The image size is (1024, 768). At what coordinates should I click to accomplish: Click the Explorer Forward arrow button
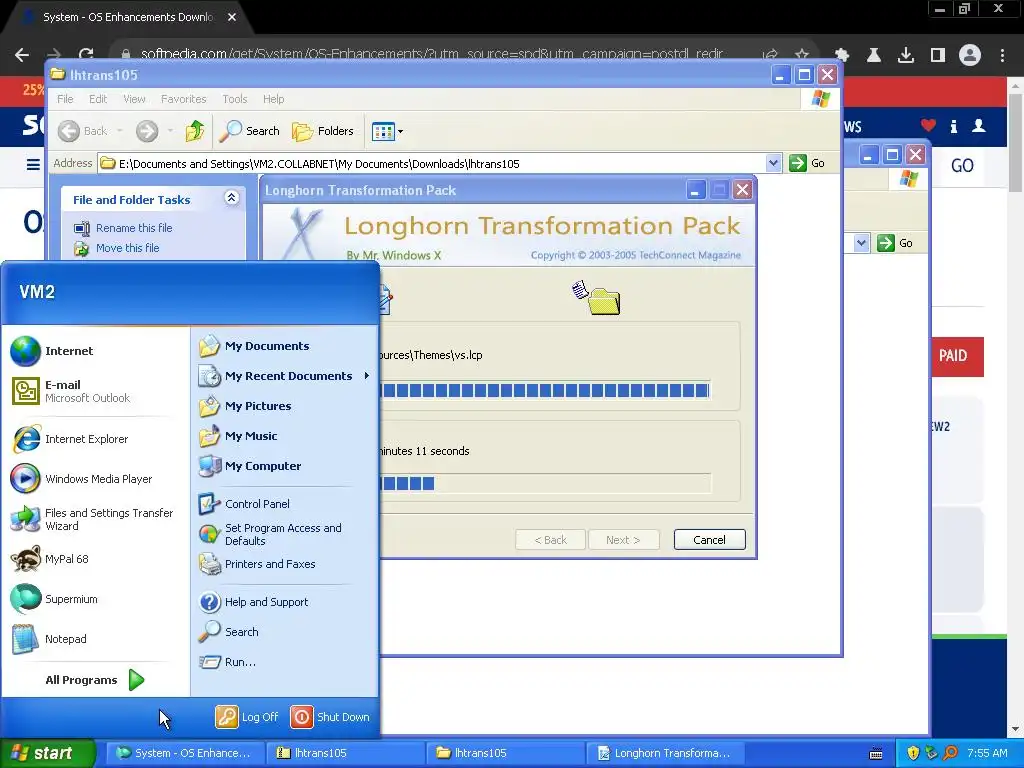147,131
